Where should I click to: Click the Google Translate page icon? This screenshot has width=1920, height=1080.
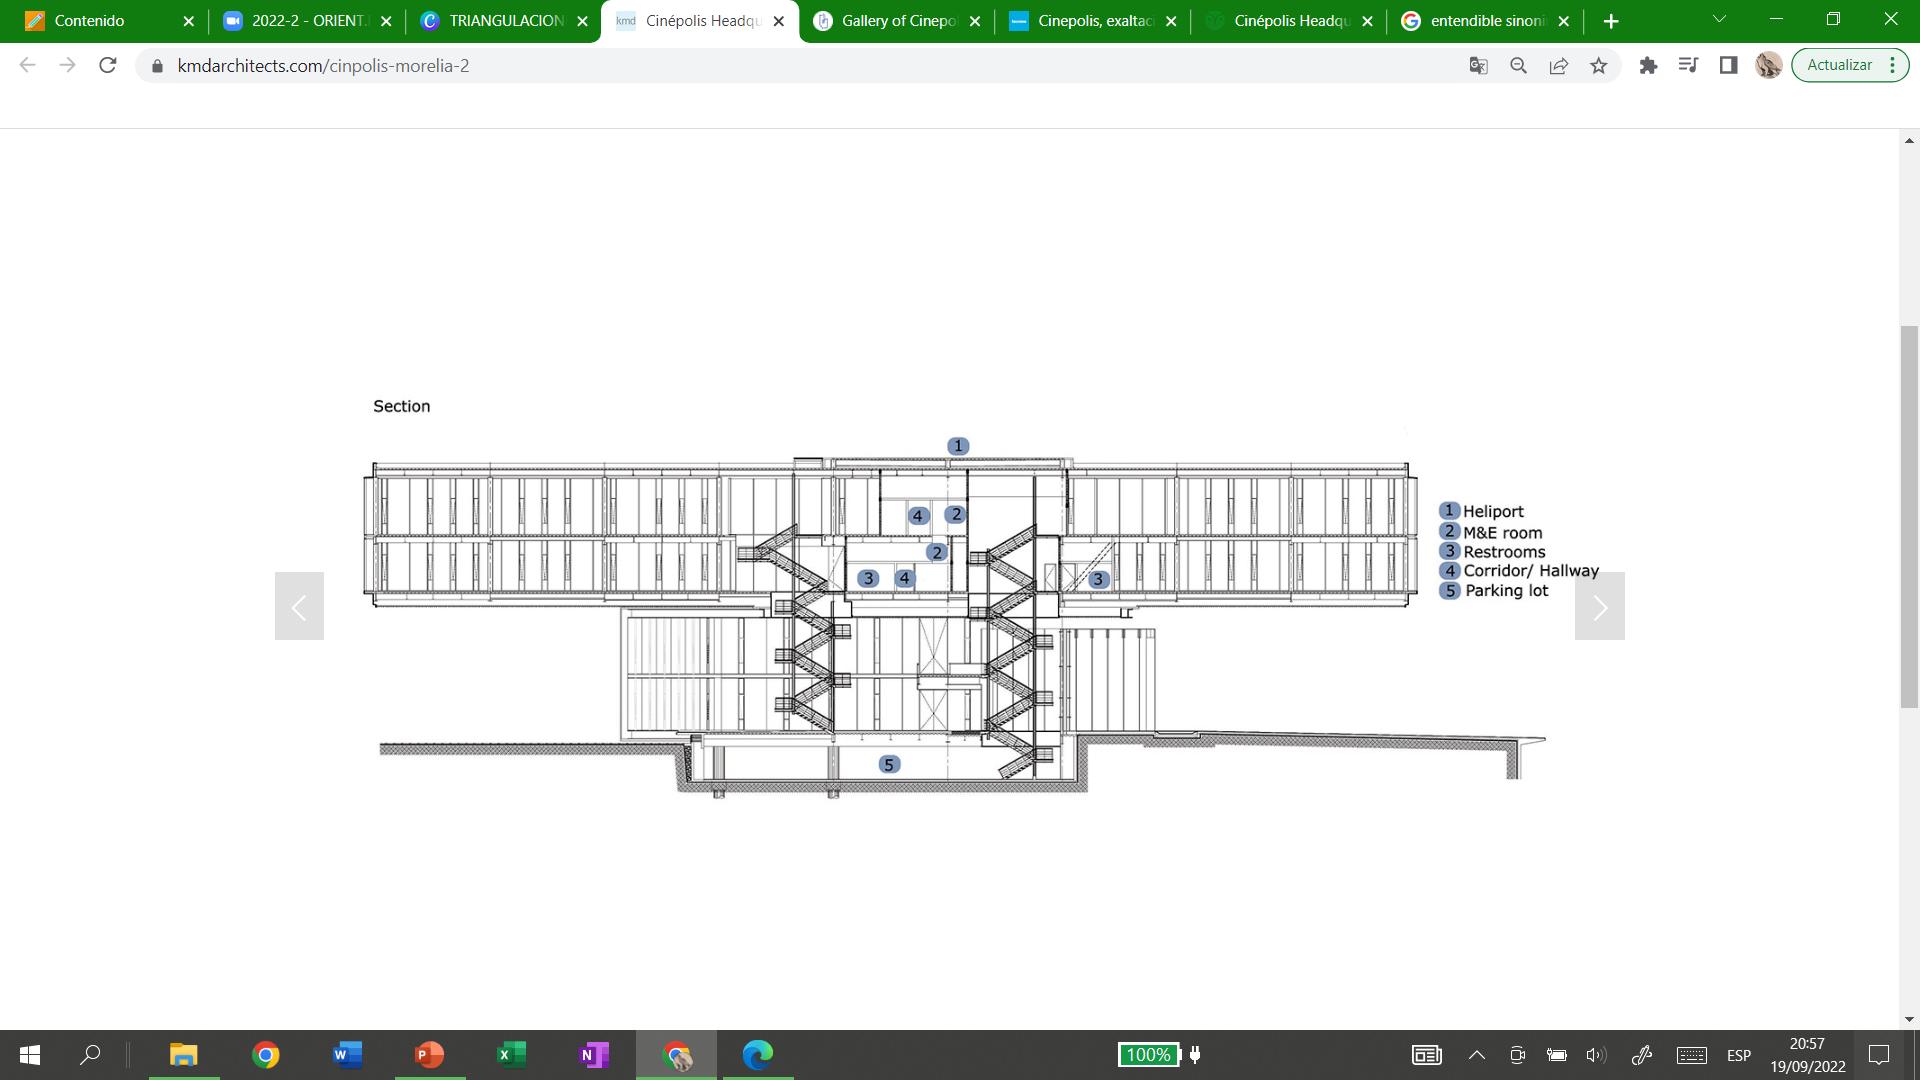tap(1478, 66)
